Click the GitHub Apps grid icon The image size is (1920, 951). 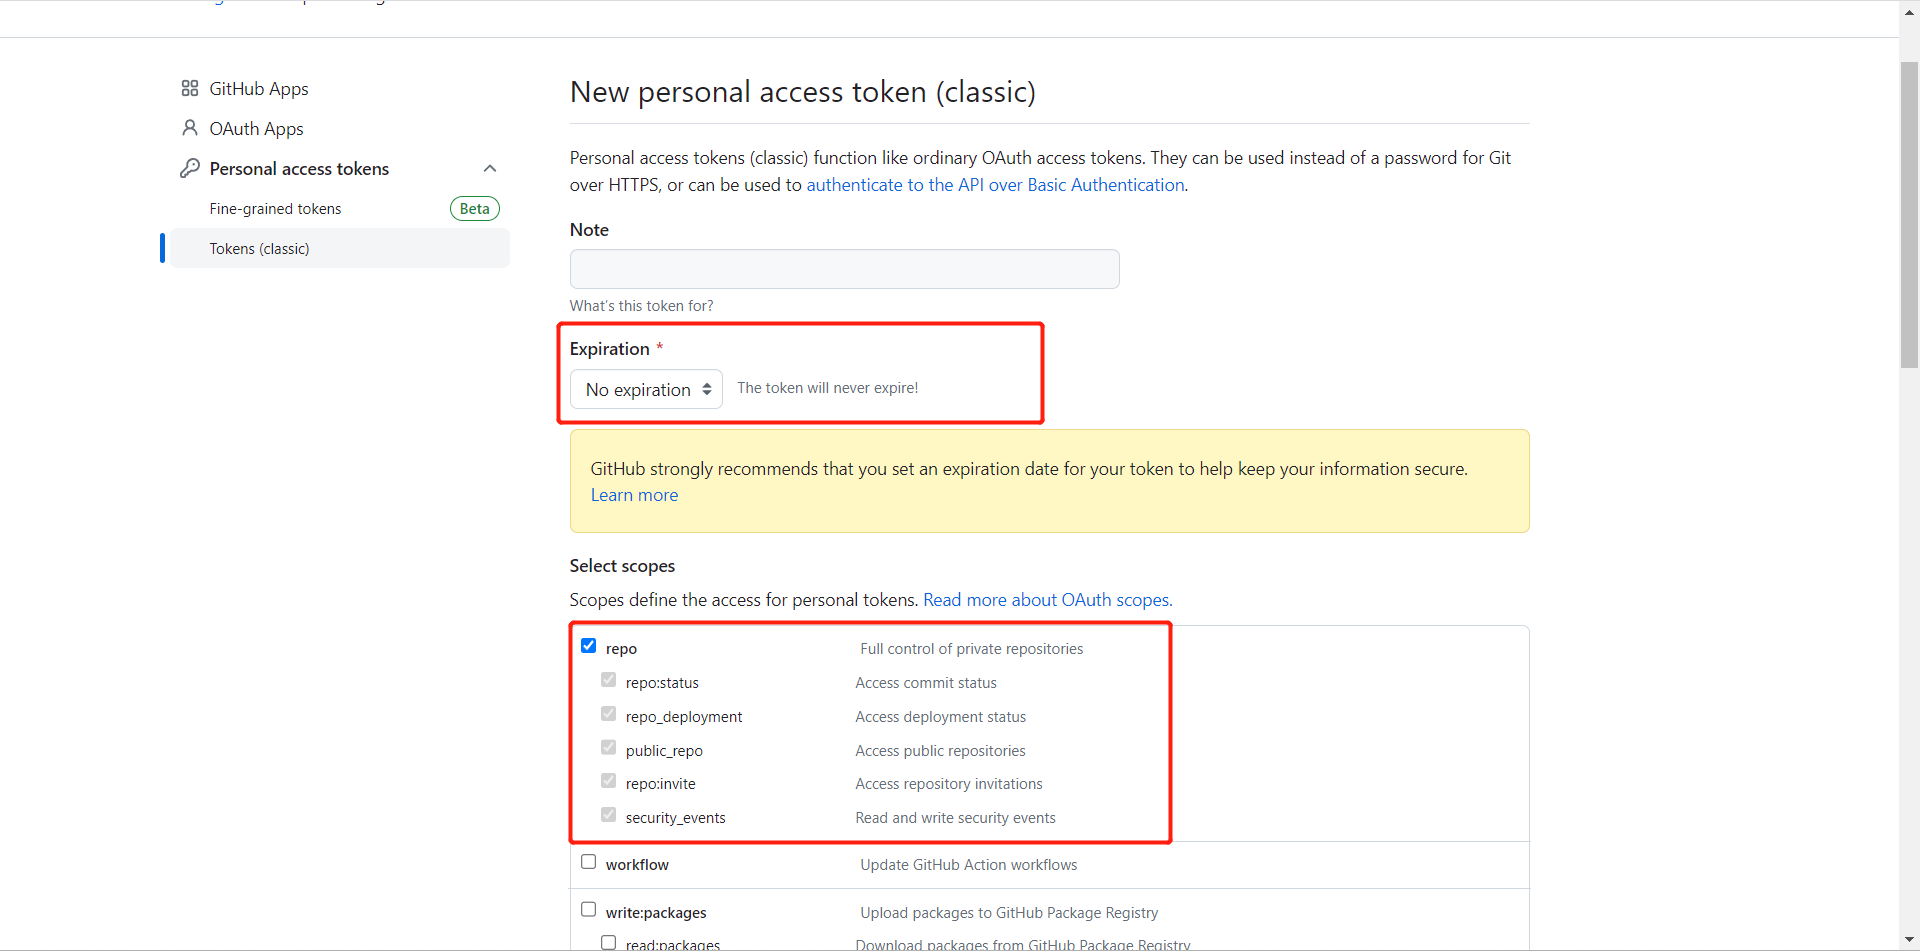pos(190,89)
